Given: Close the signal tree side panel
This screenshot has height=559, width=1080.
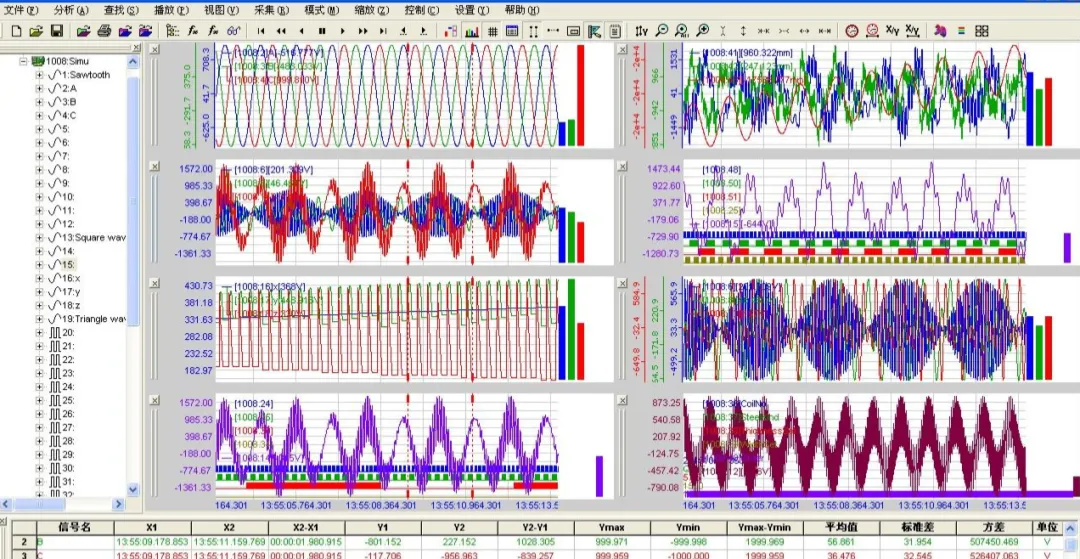Looking at the screenshot, I should point(136,48).
